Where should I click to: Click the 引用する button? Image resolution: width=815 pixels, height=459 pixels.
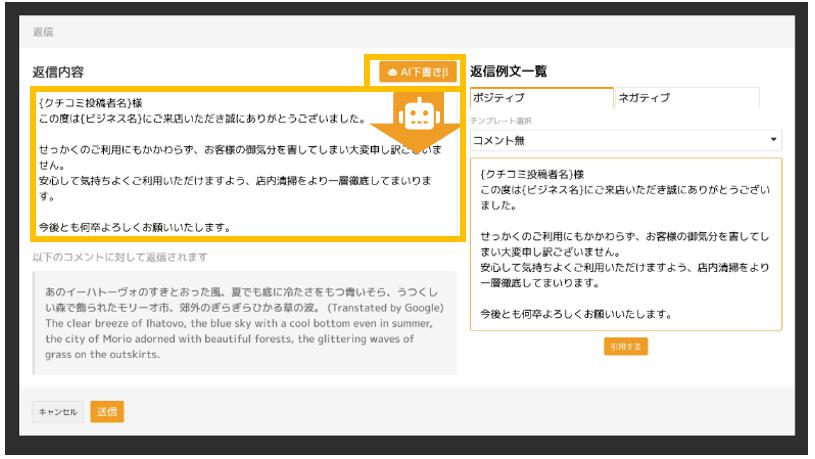point(626,347)
